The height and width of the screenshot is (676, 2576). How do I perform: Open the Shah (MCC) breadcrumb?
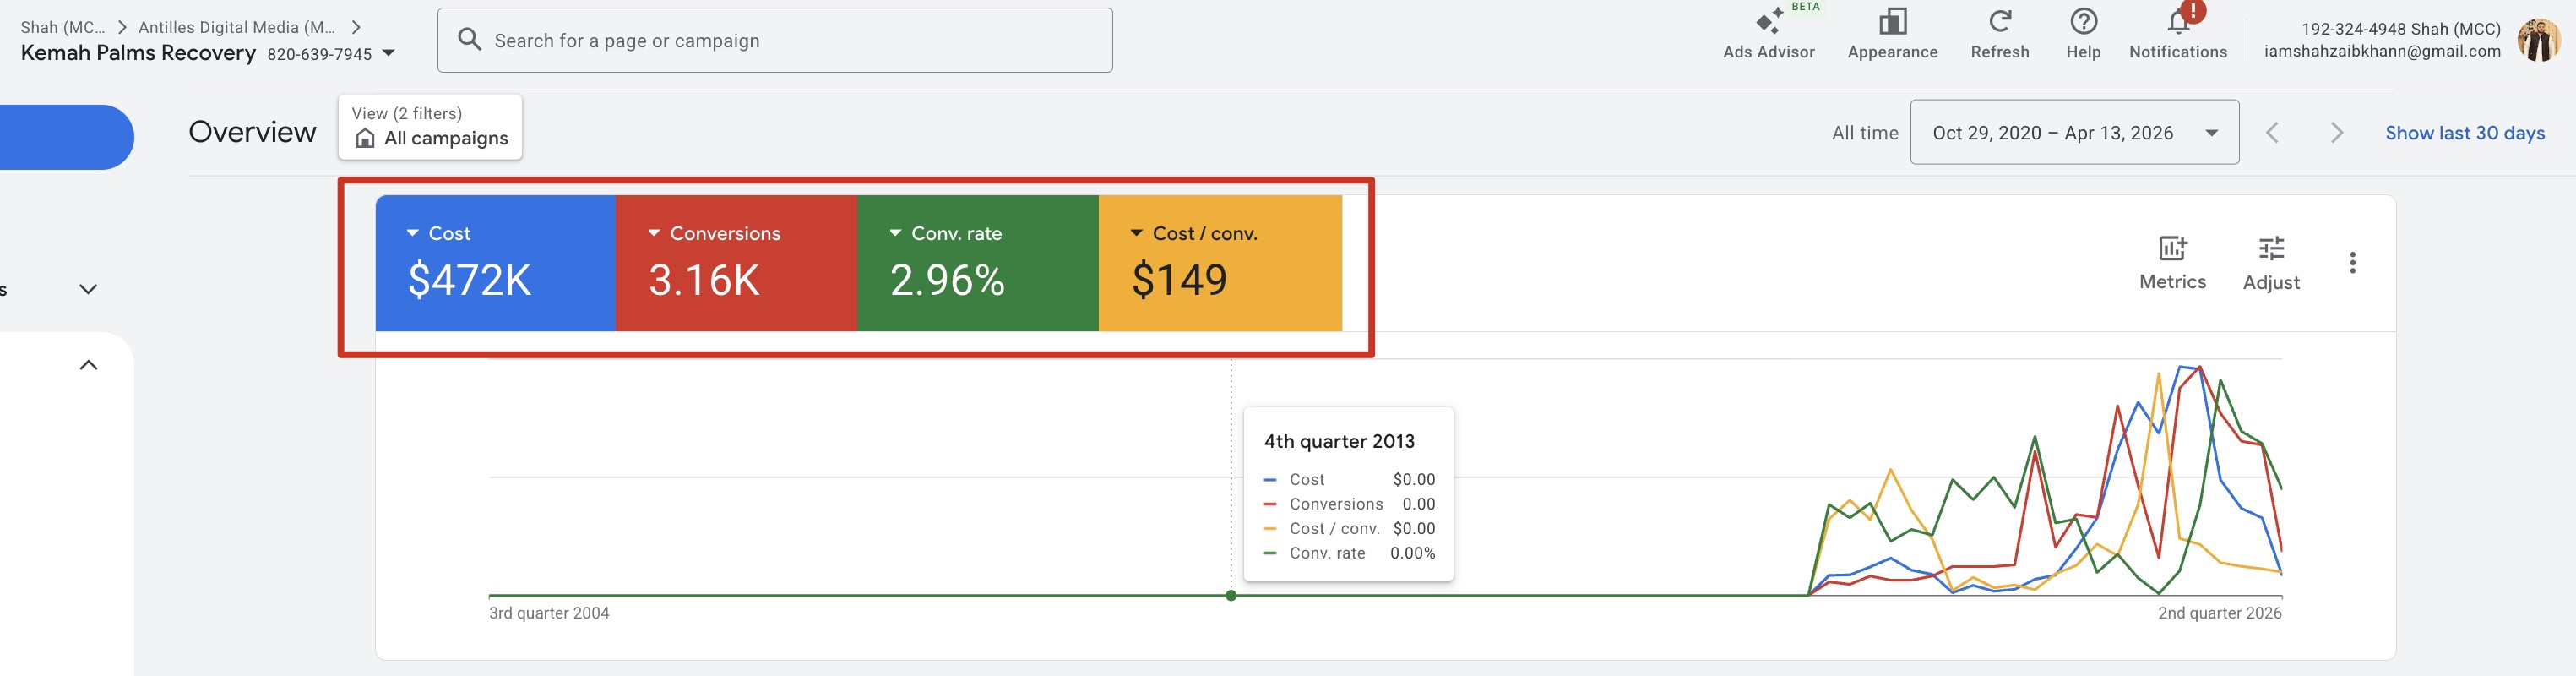click(62, 27)
